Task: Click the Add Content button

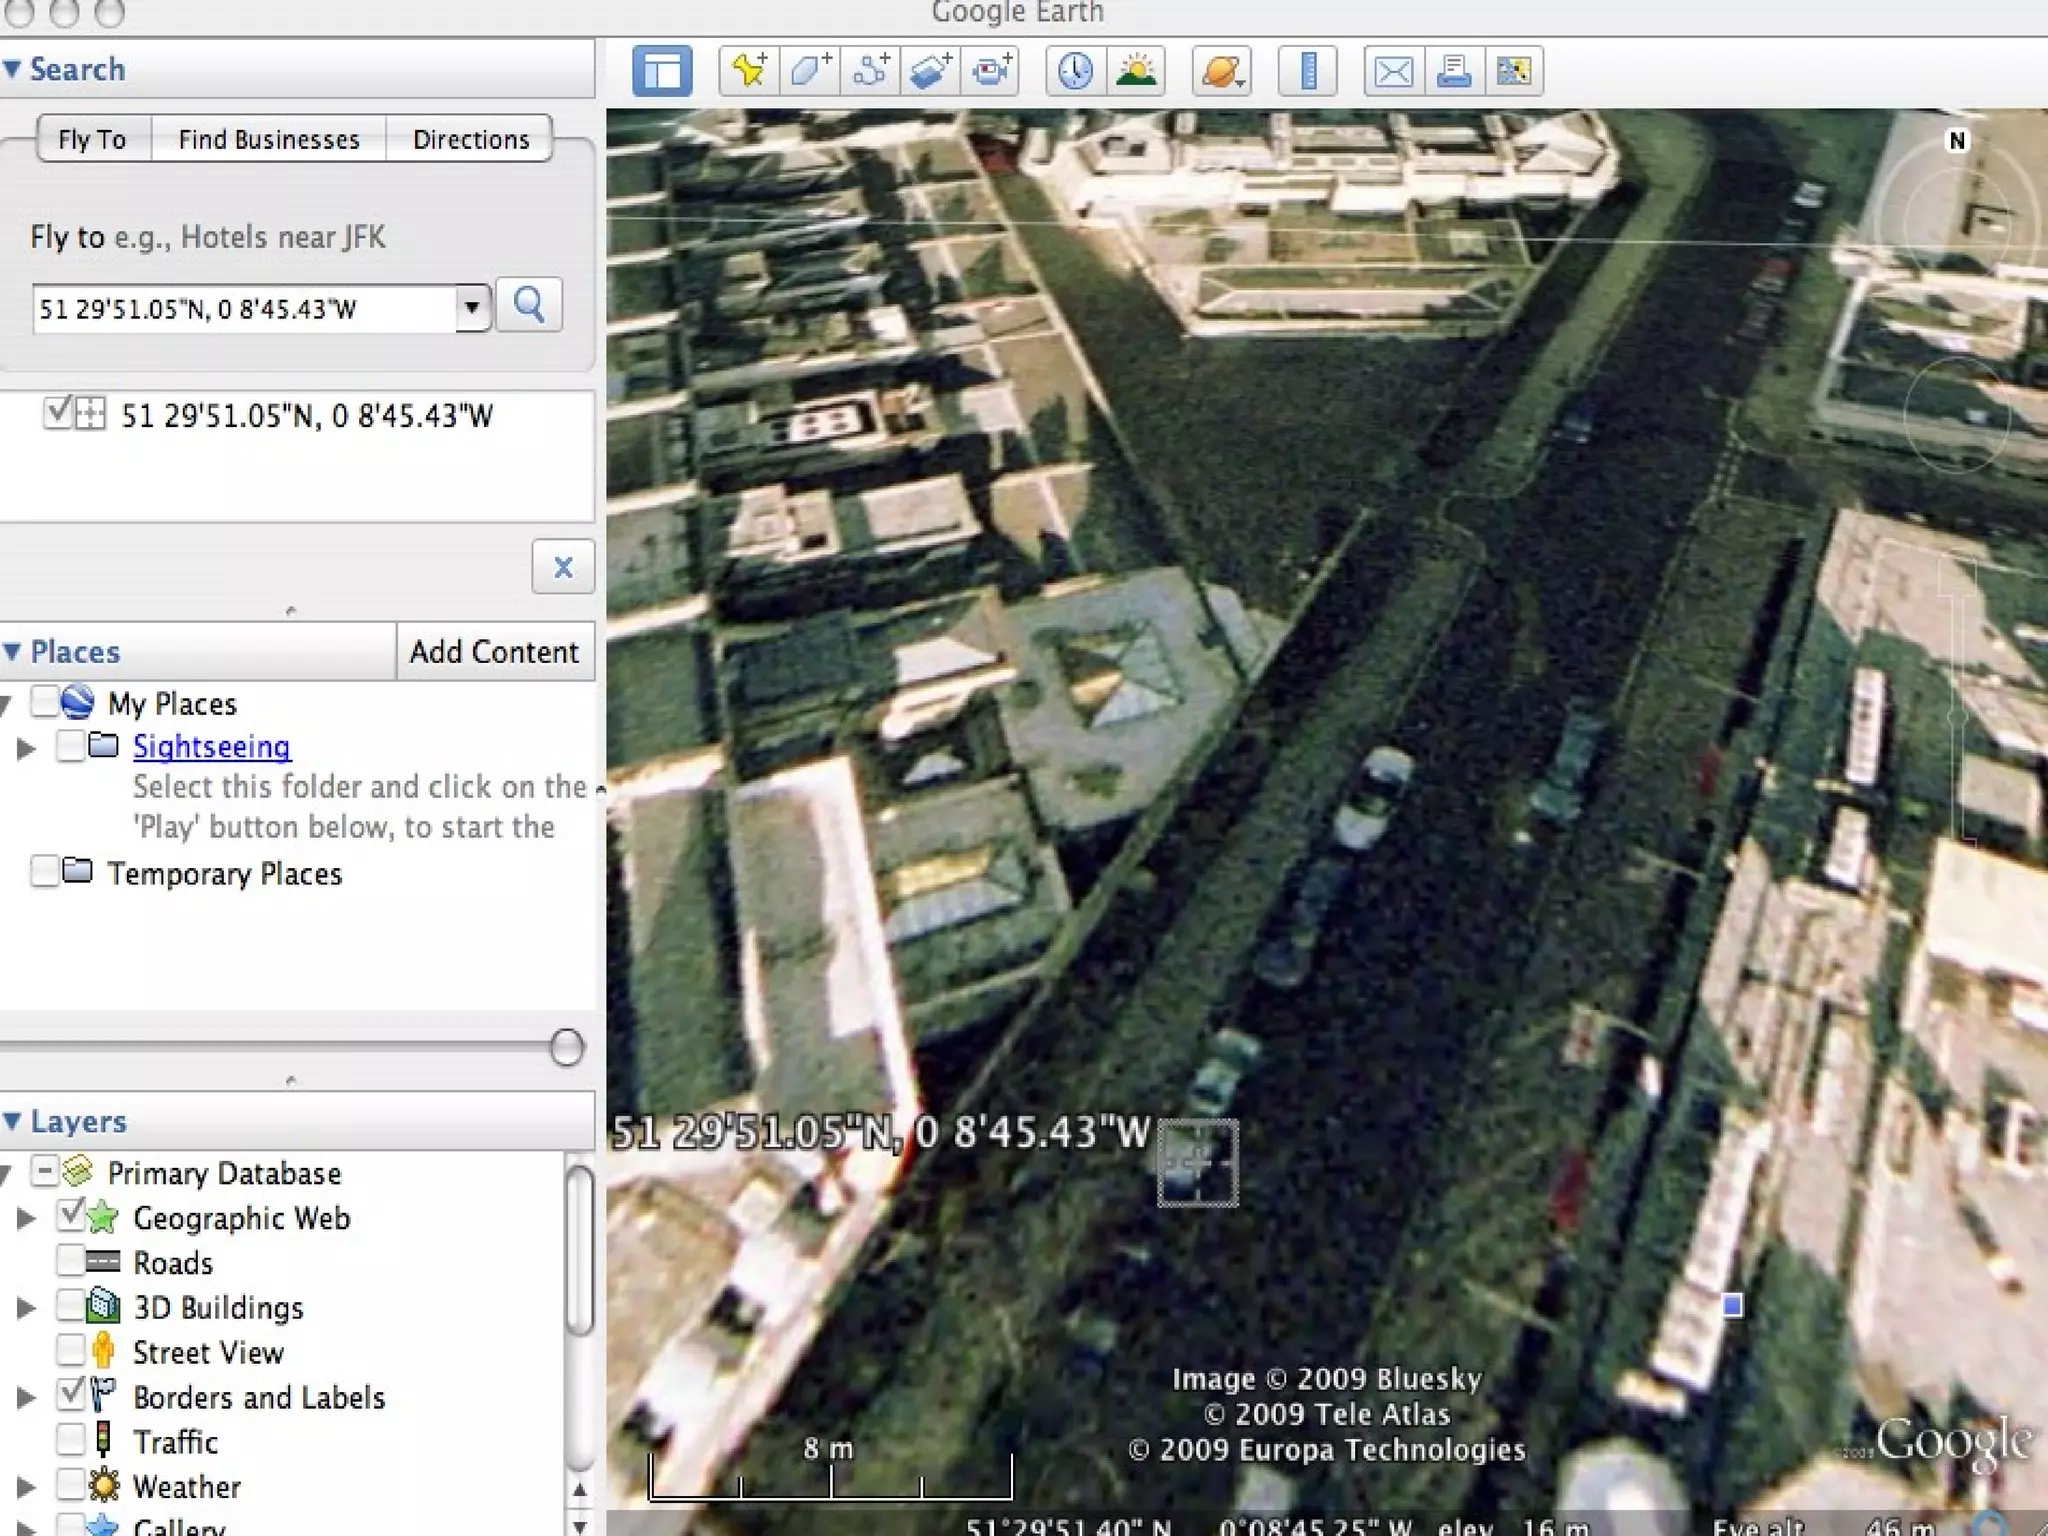Action: 494,652
